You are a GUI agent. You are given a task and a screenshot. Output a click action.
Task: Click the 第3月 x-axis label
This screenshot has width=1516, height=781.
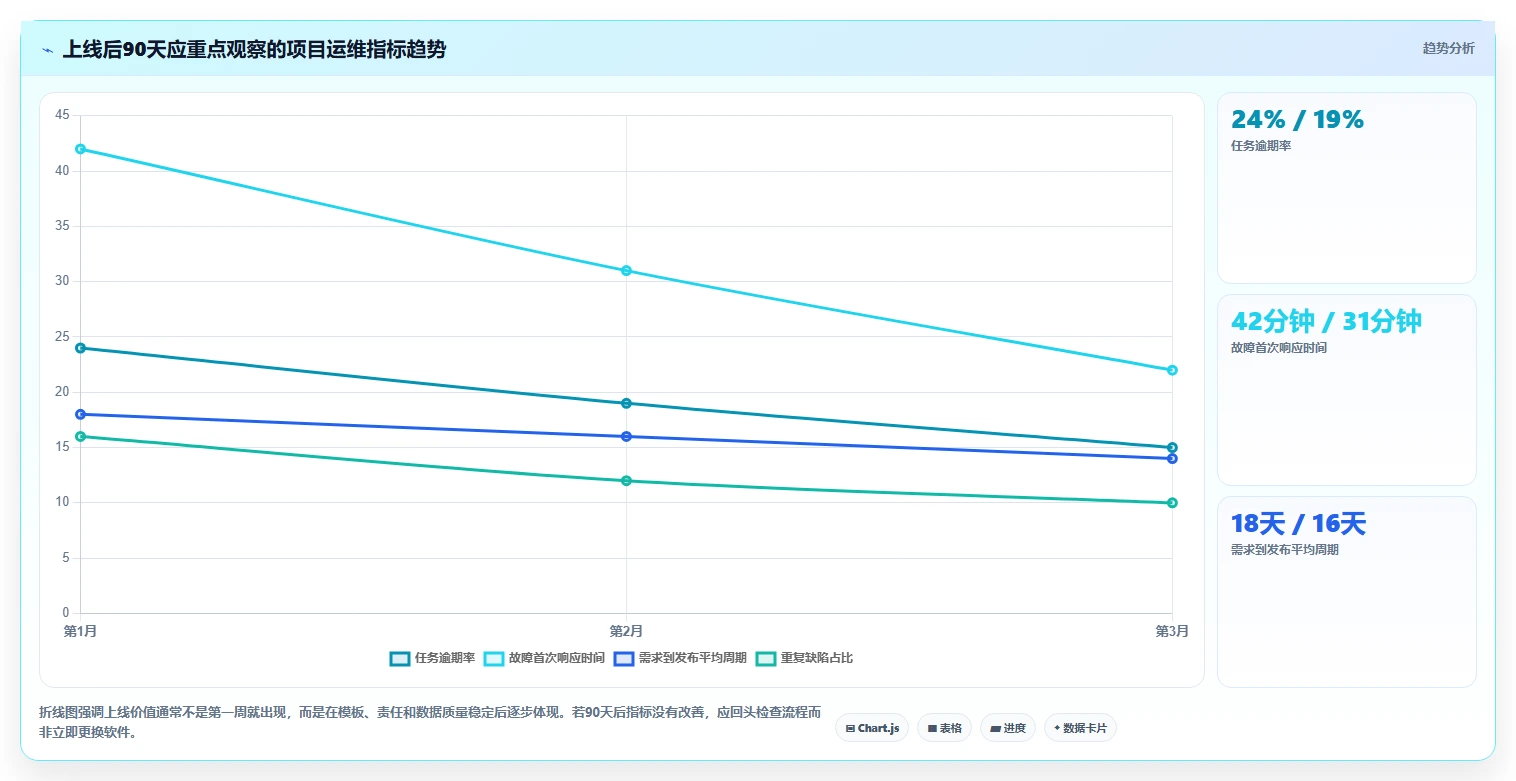tap(1172, 631)
